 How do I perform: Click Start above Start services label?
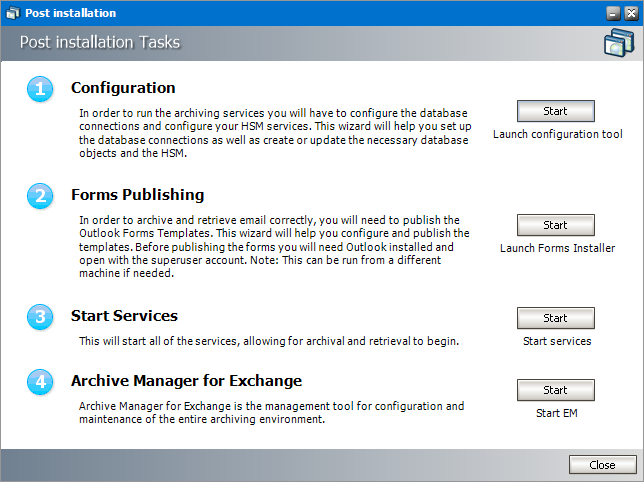555,318
